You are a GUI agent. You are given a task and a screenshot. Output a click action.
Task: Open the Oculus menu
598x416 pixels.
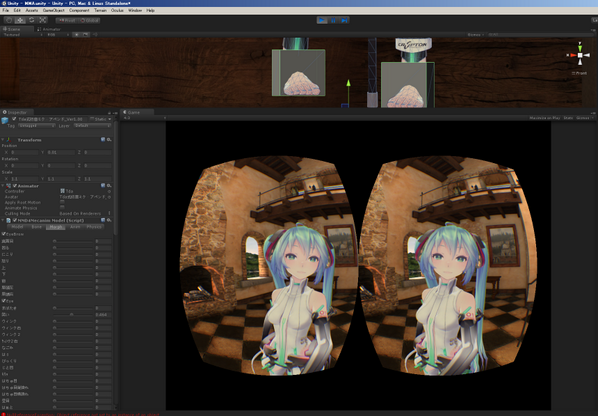(x=117, y=10)
